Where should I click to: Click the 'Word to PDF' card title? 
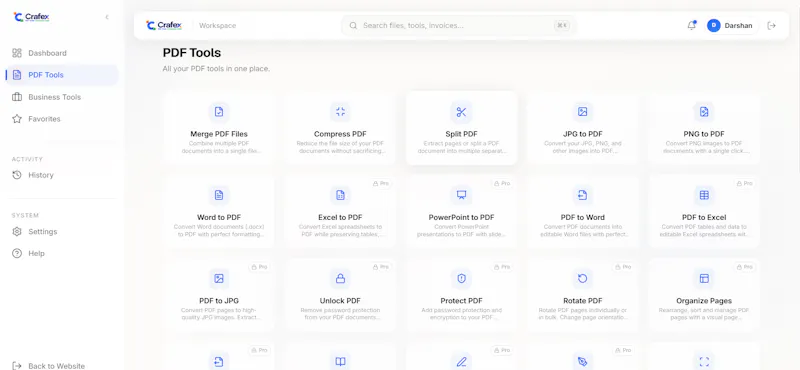219,217
